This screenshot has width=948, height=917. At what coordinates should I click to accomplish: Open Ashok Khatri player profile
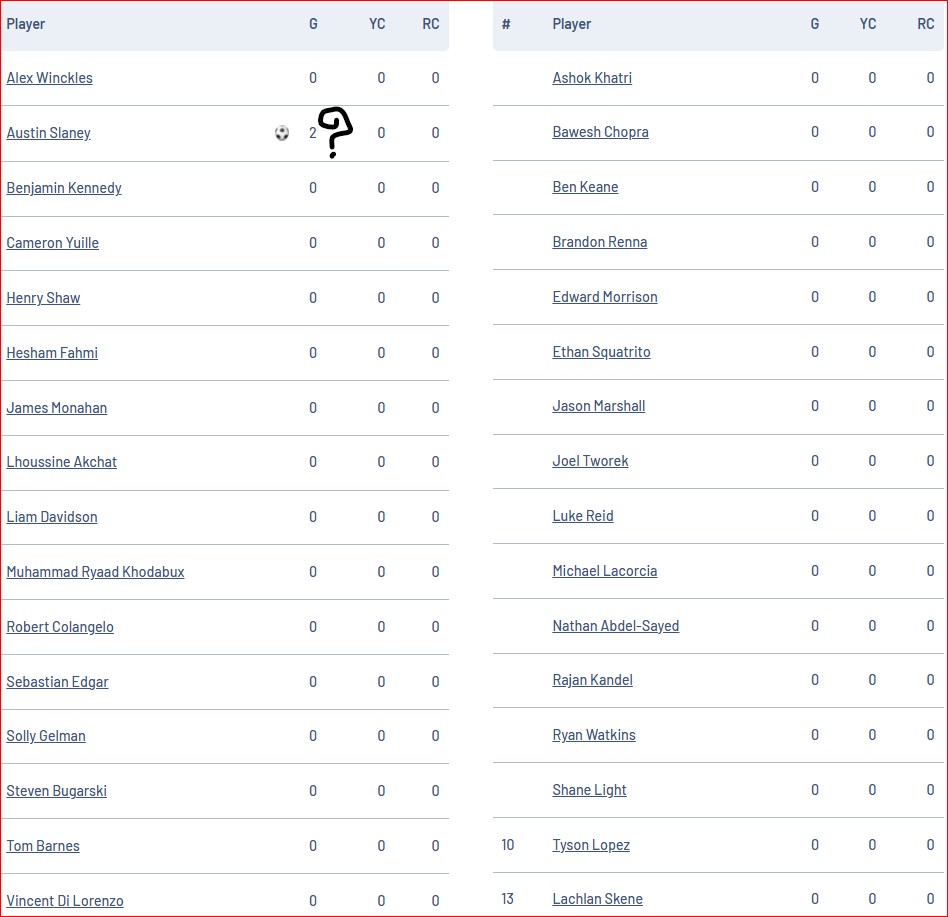[592, 78]
